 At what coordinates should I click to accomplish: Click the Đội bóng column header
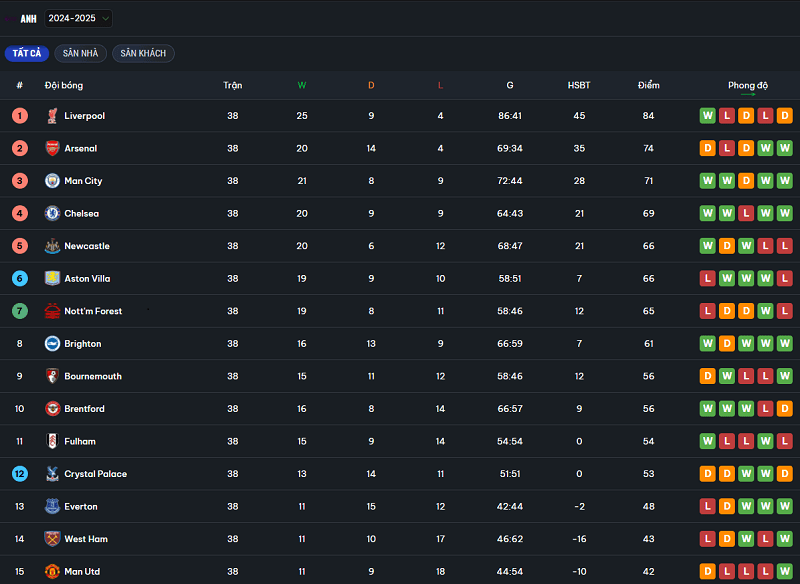64,85
